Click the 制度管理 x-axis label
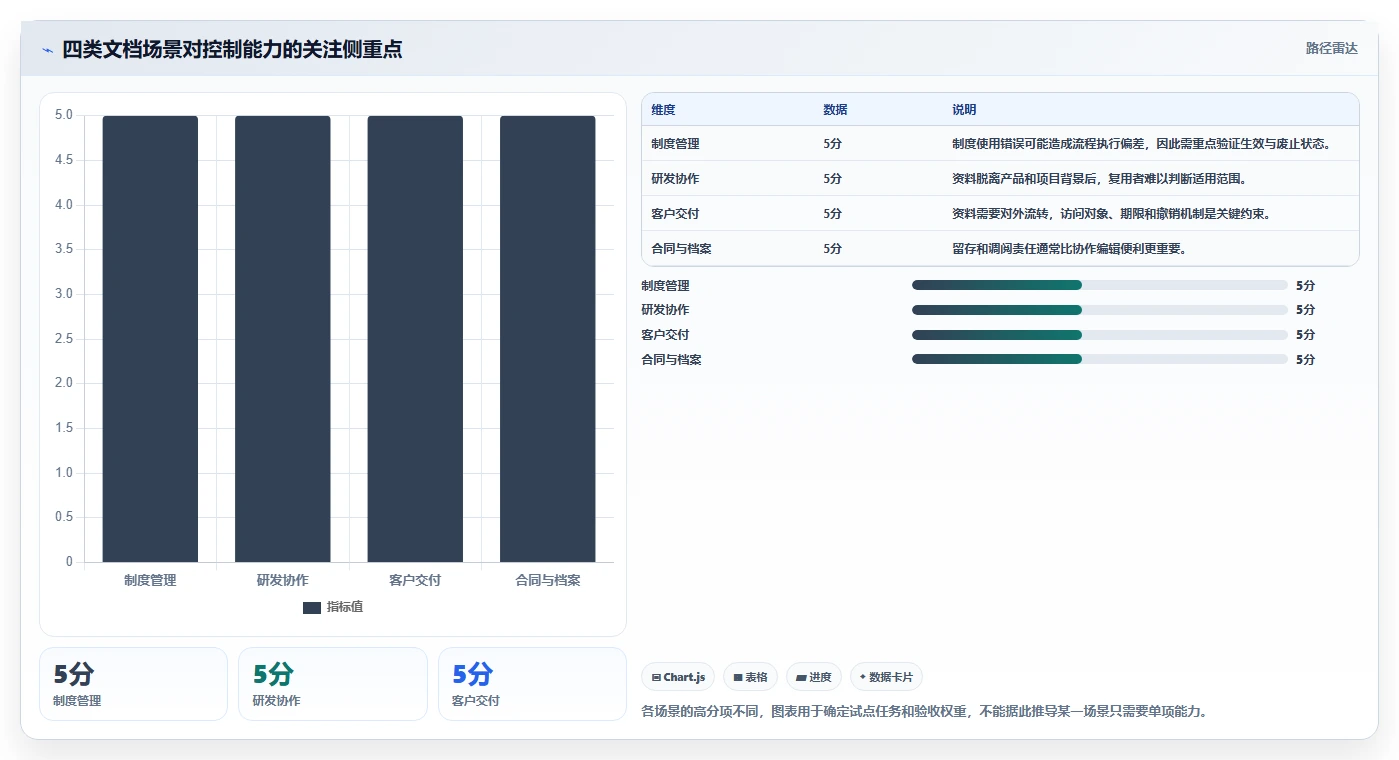This screenshot has height=760, width=1399. click(150, 580)
